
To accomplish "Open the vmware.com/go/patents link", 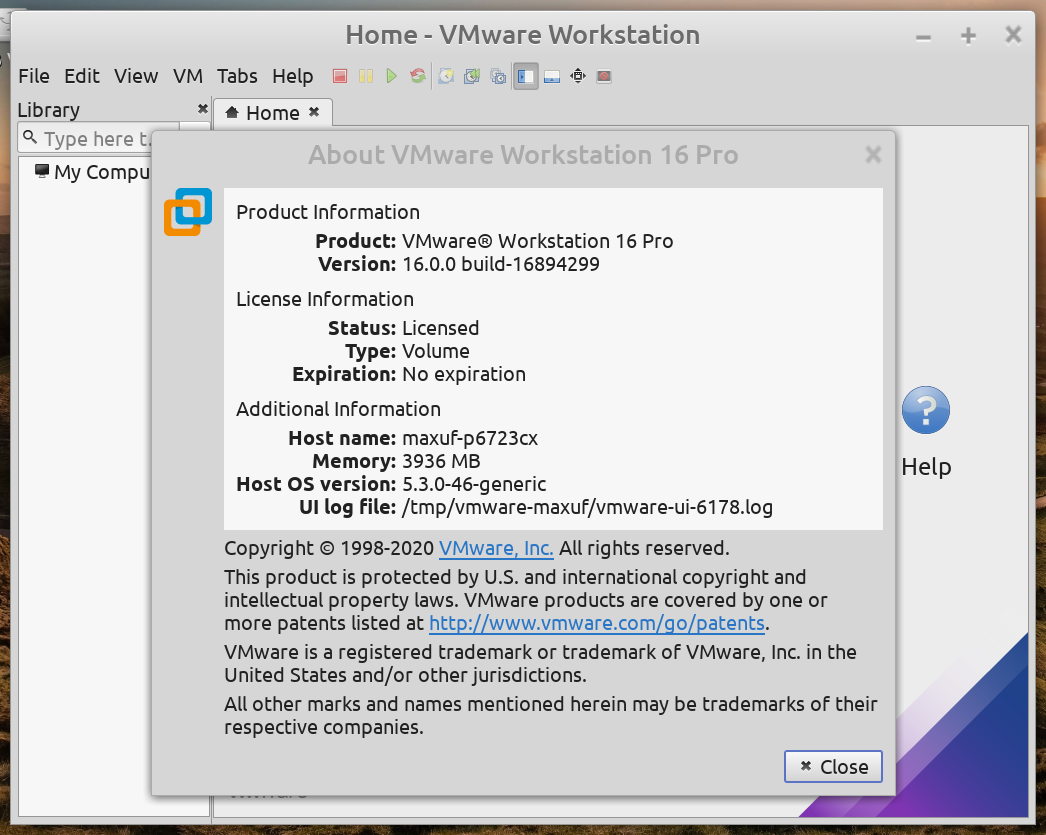I will click(596, 623).
